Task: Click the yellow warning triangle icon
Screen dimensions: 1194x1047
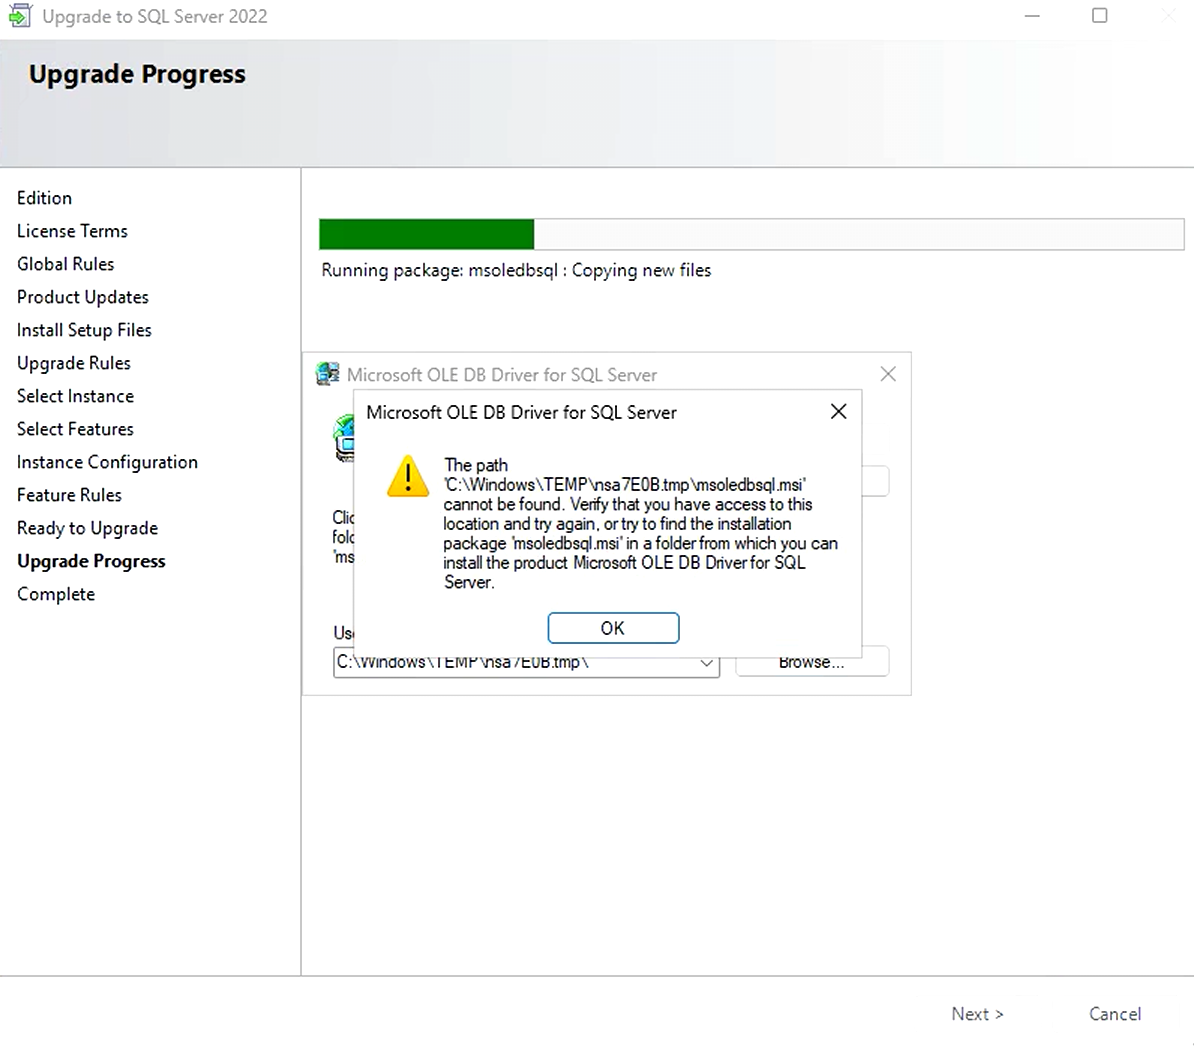Action: pyautogui.click(x=407, y=477)
